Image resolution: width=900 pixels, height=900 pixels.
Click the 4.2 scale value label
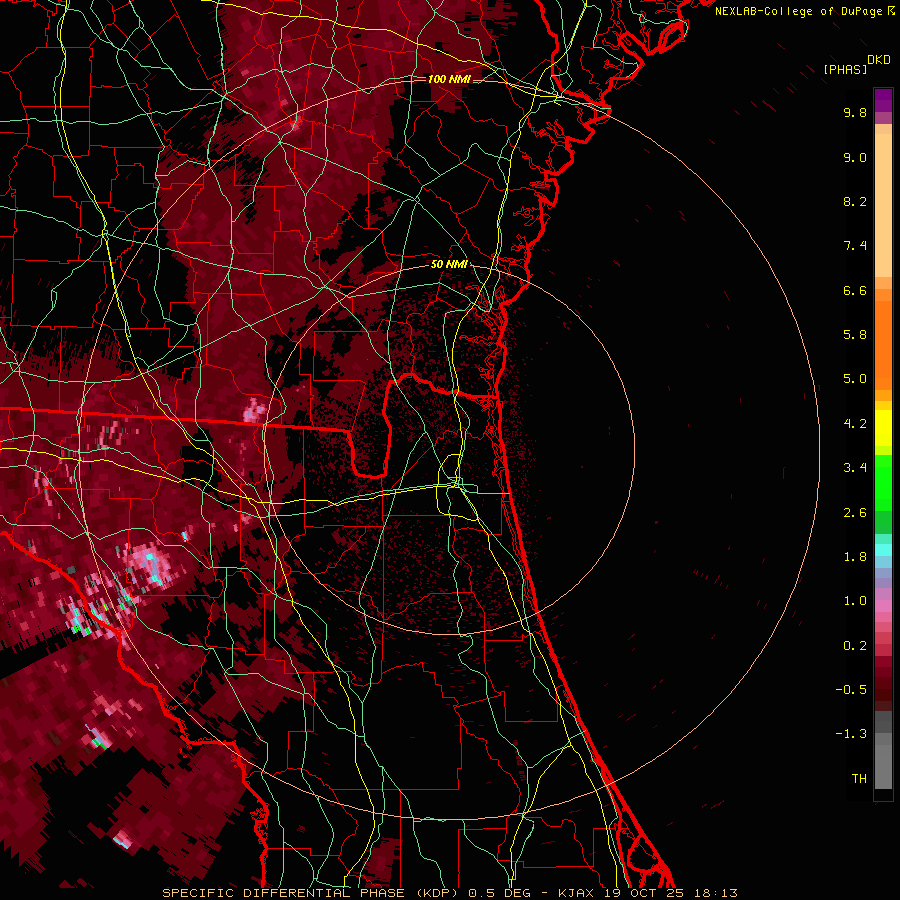855,424
